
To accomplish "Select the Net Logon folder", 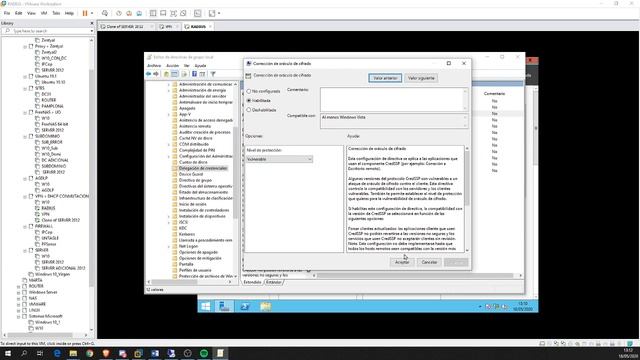I will click(188, 247).
